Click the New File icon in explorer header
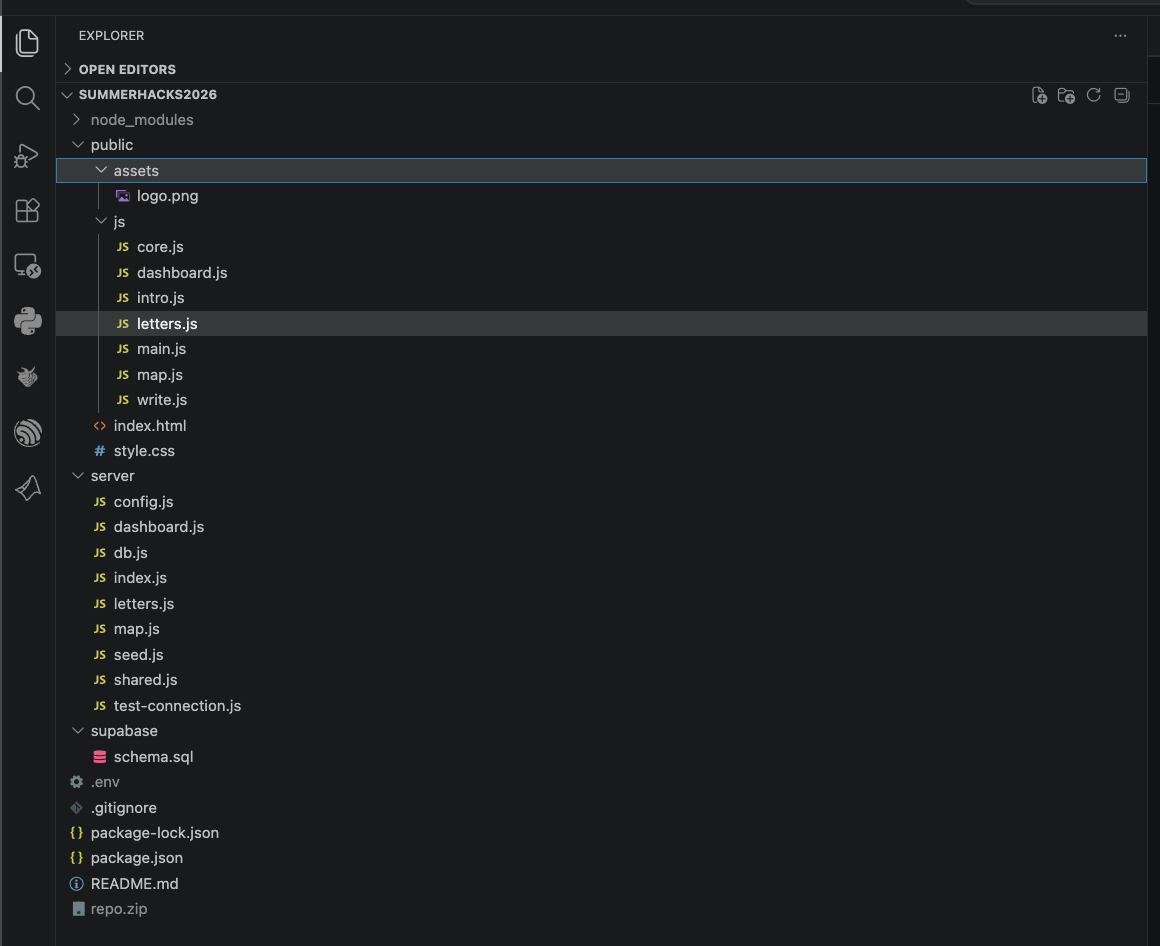This screenshot has width=1160, height=946. [x=1039, y=95]
